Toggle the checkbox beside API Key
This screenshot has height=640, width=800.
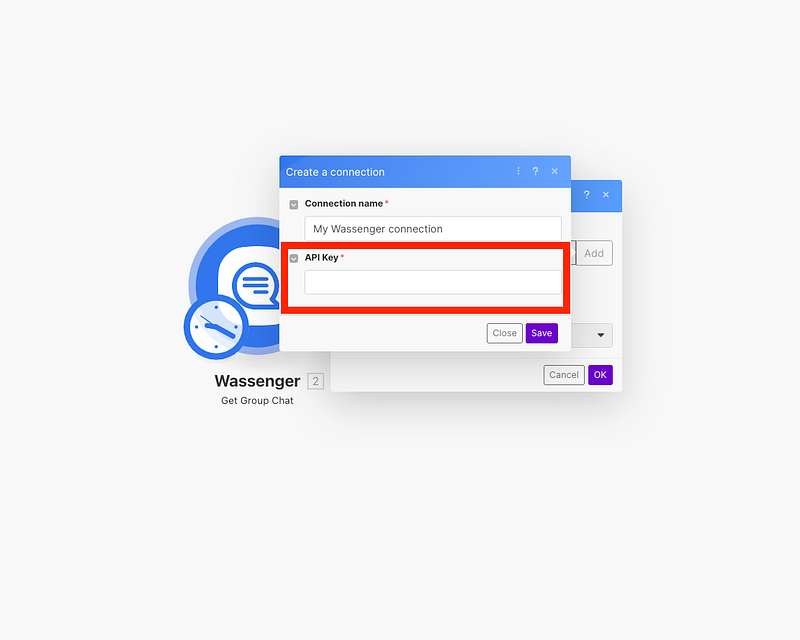coord(294,258)
